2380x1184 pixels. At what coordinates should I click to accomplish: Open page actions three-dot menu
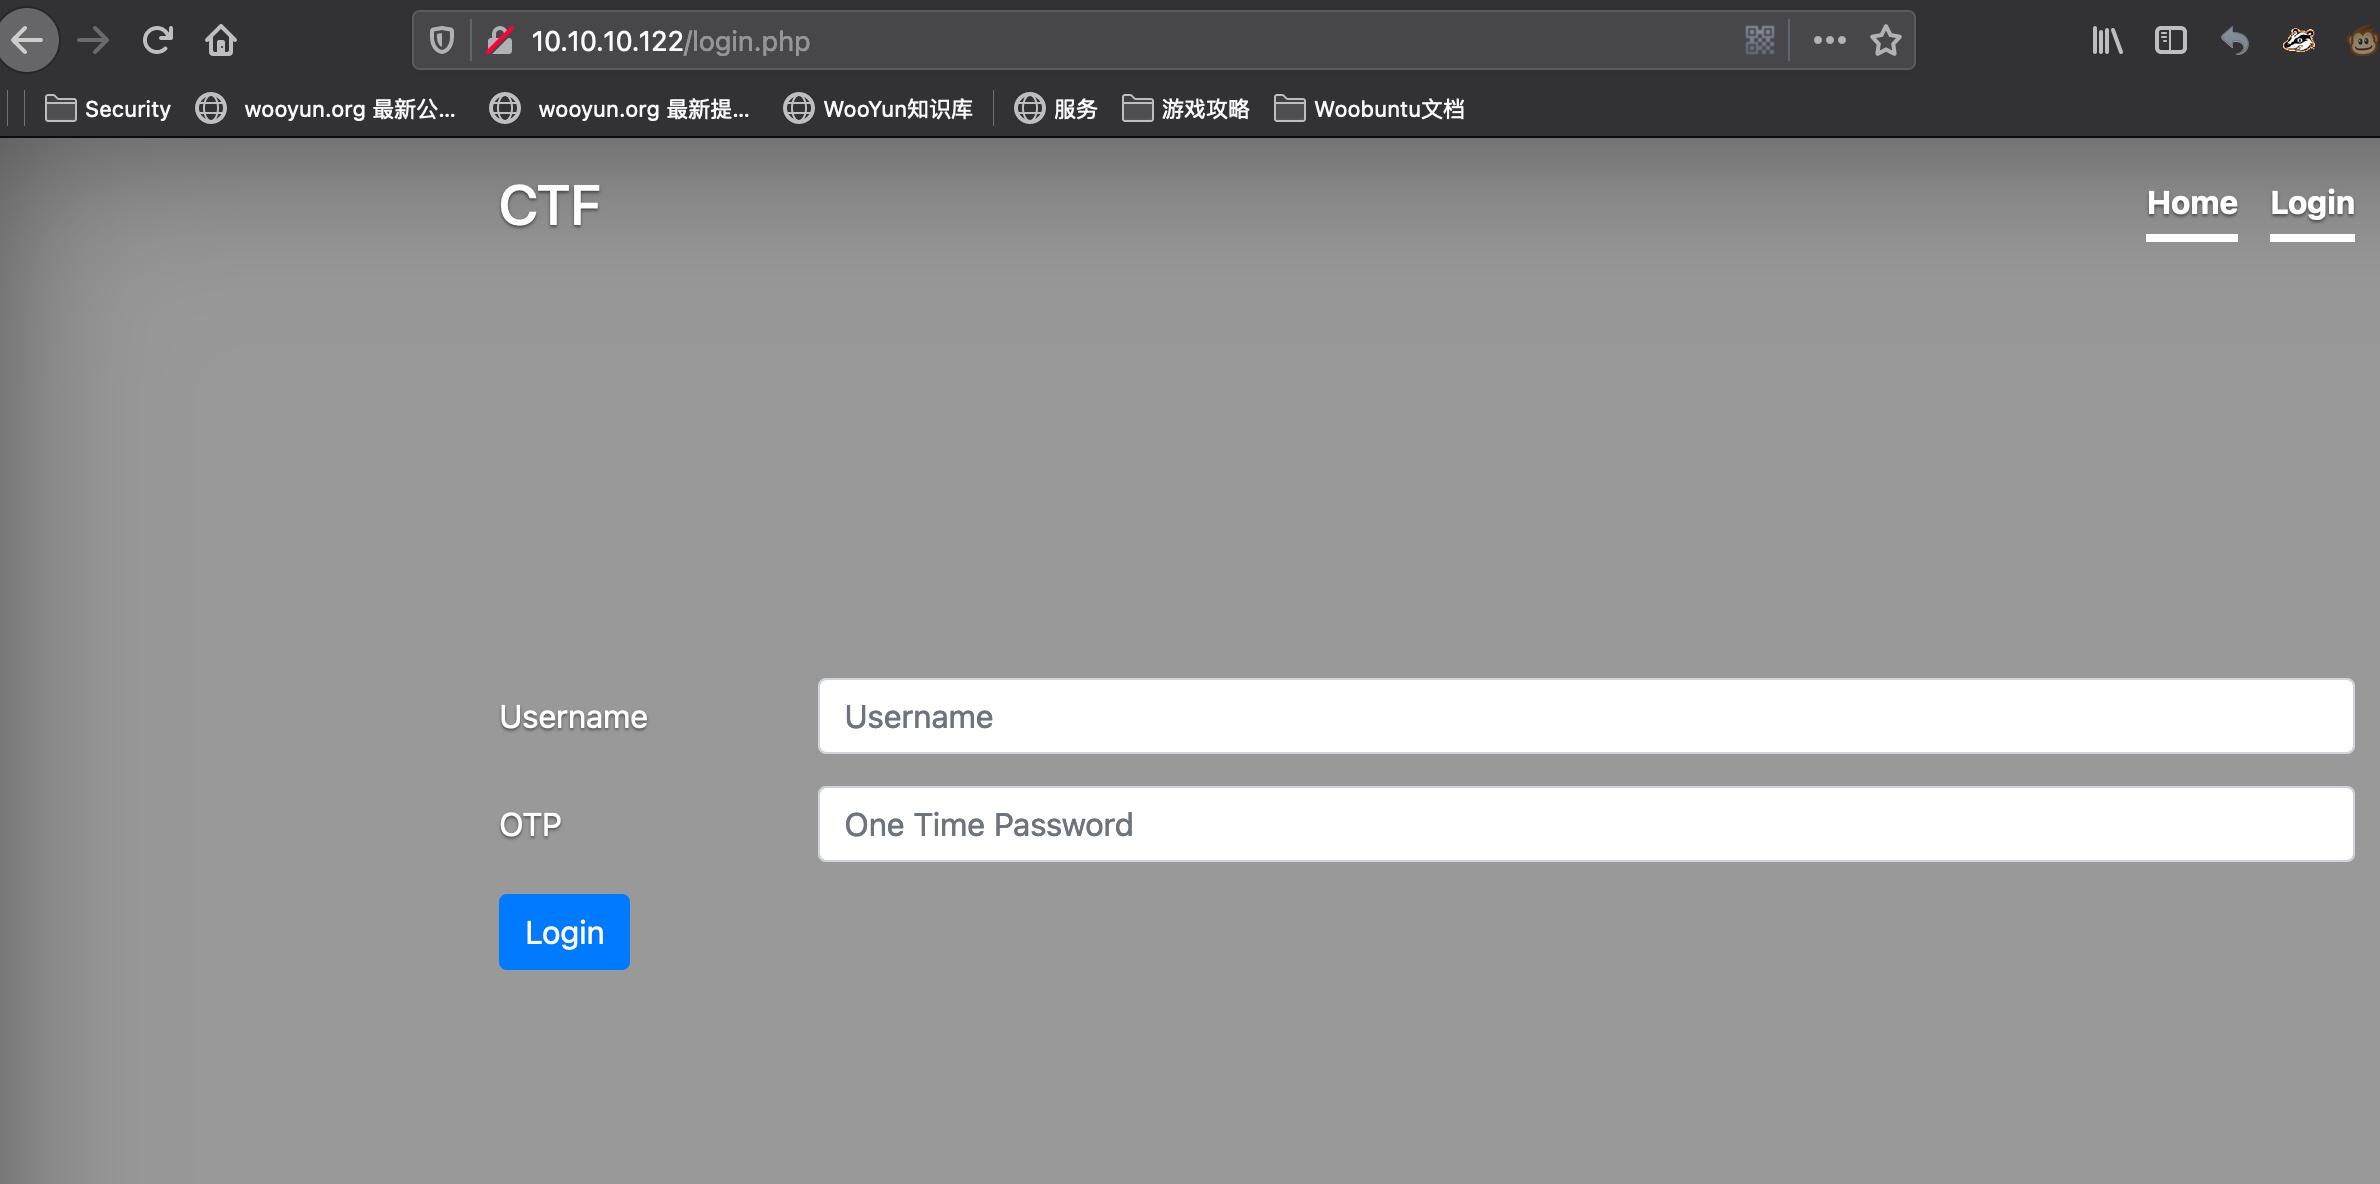(x=1829, y=40)
